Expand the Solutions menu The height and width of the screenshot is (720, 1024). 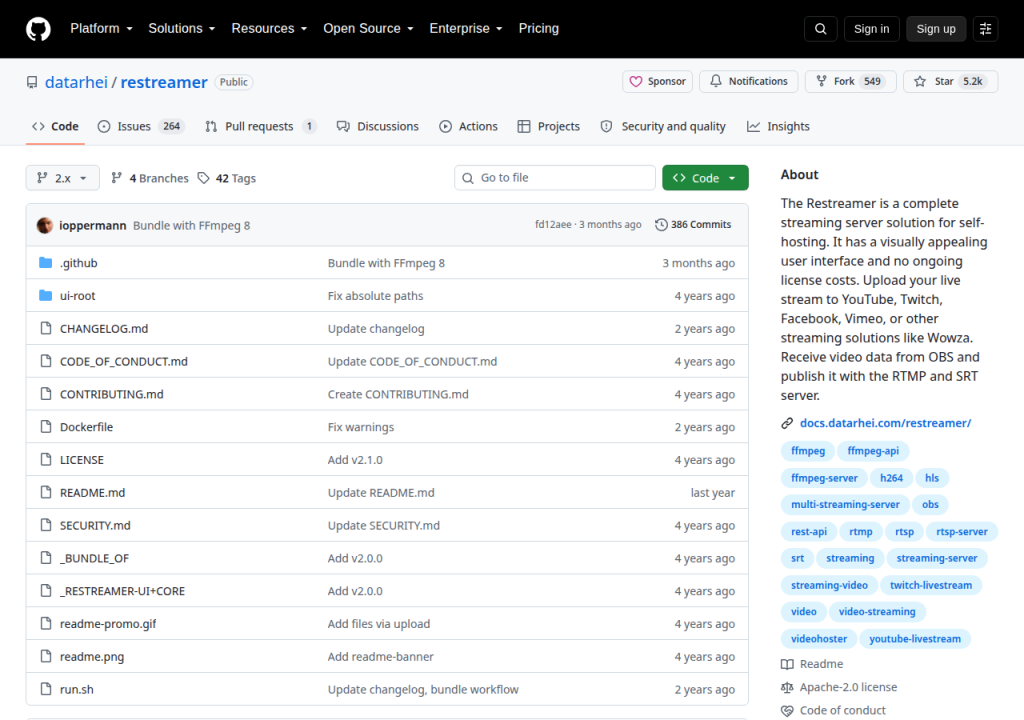tap(182, 29)
